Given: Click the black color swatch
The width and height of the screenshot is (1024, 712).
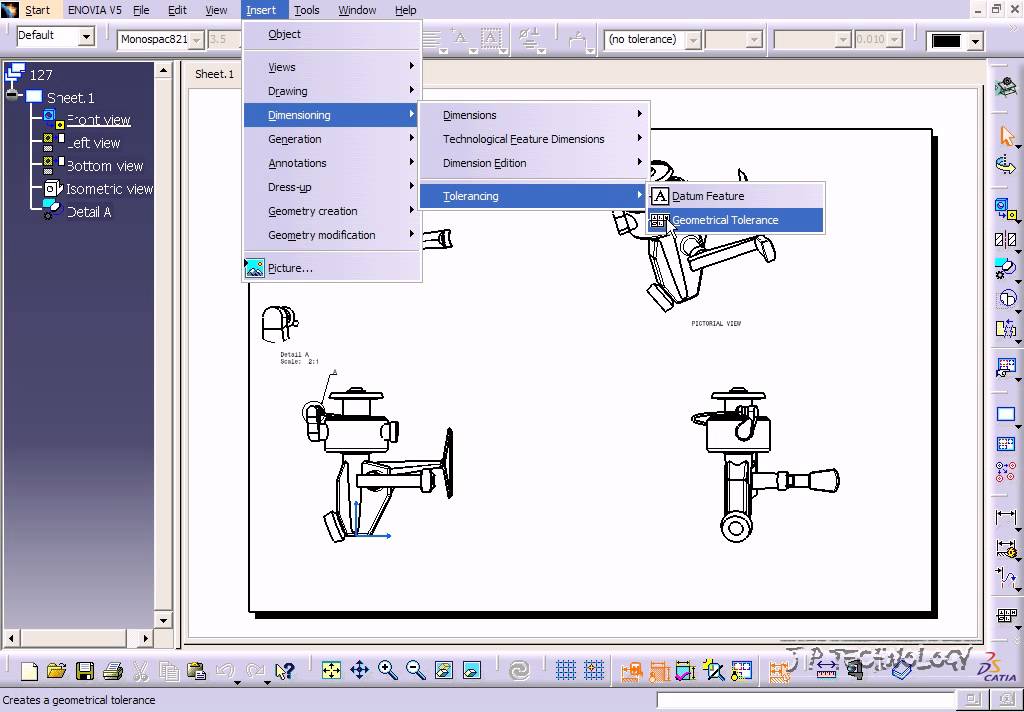Looking at the screenshot, I should 946,42.
